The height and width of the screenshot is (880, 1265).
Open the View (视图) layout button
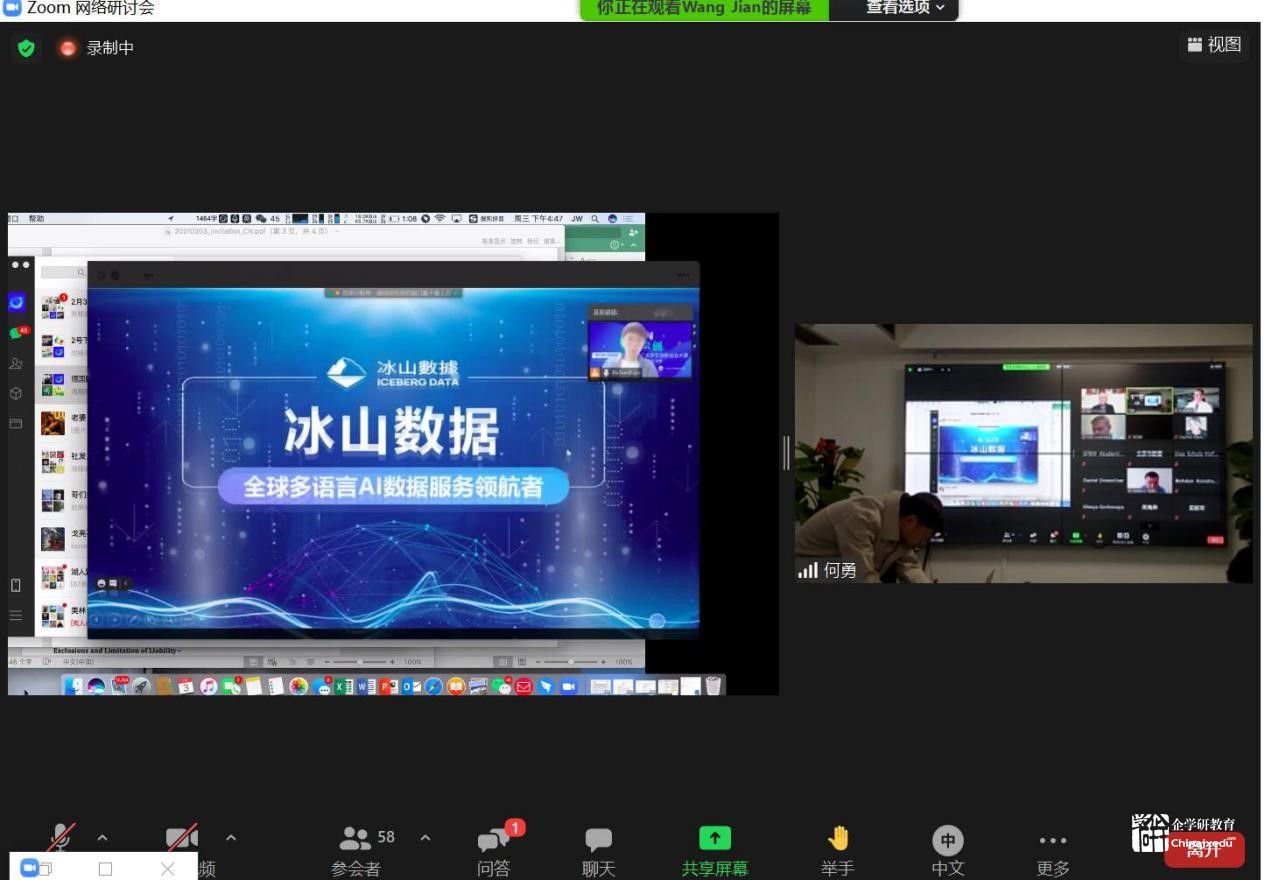click(x=1214, y=45)
